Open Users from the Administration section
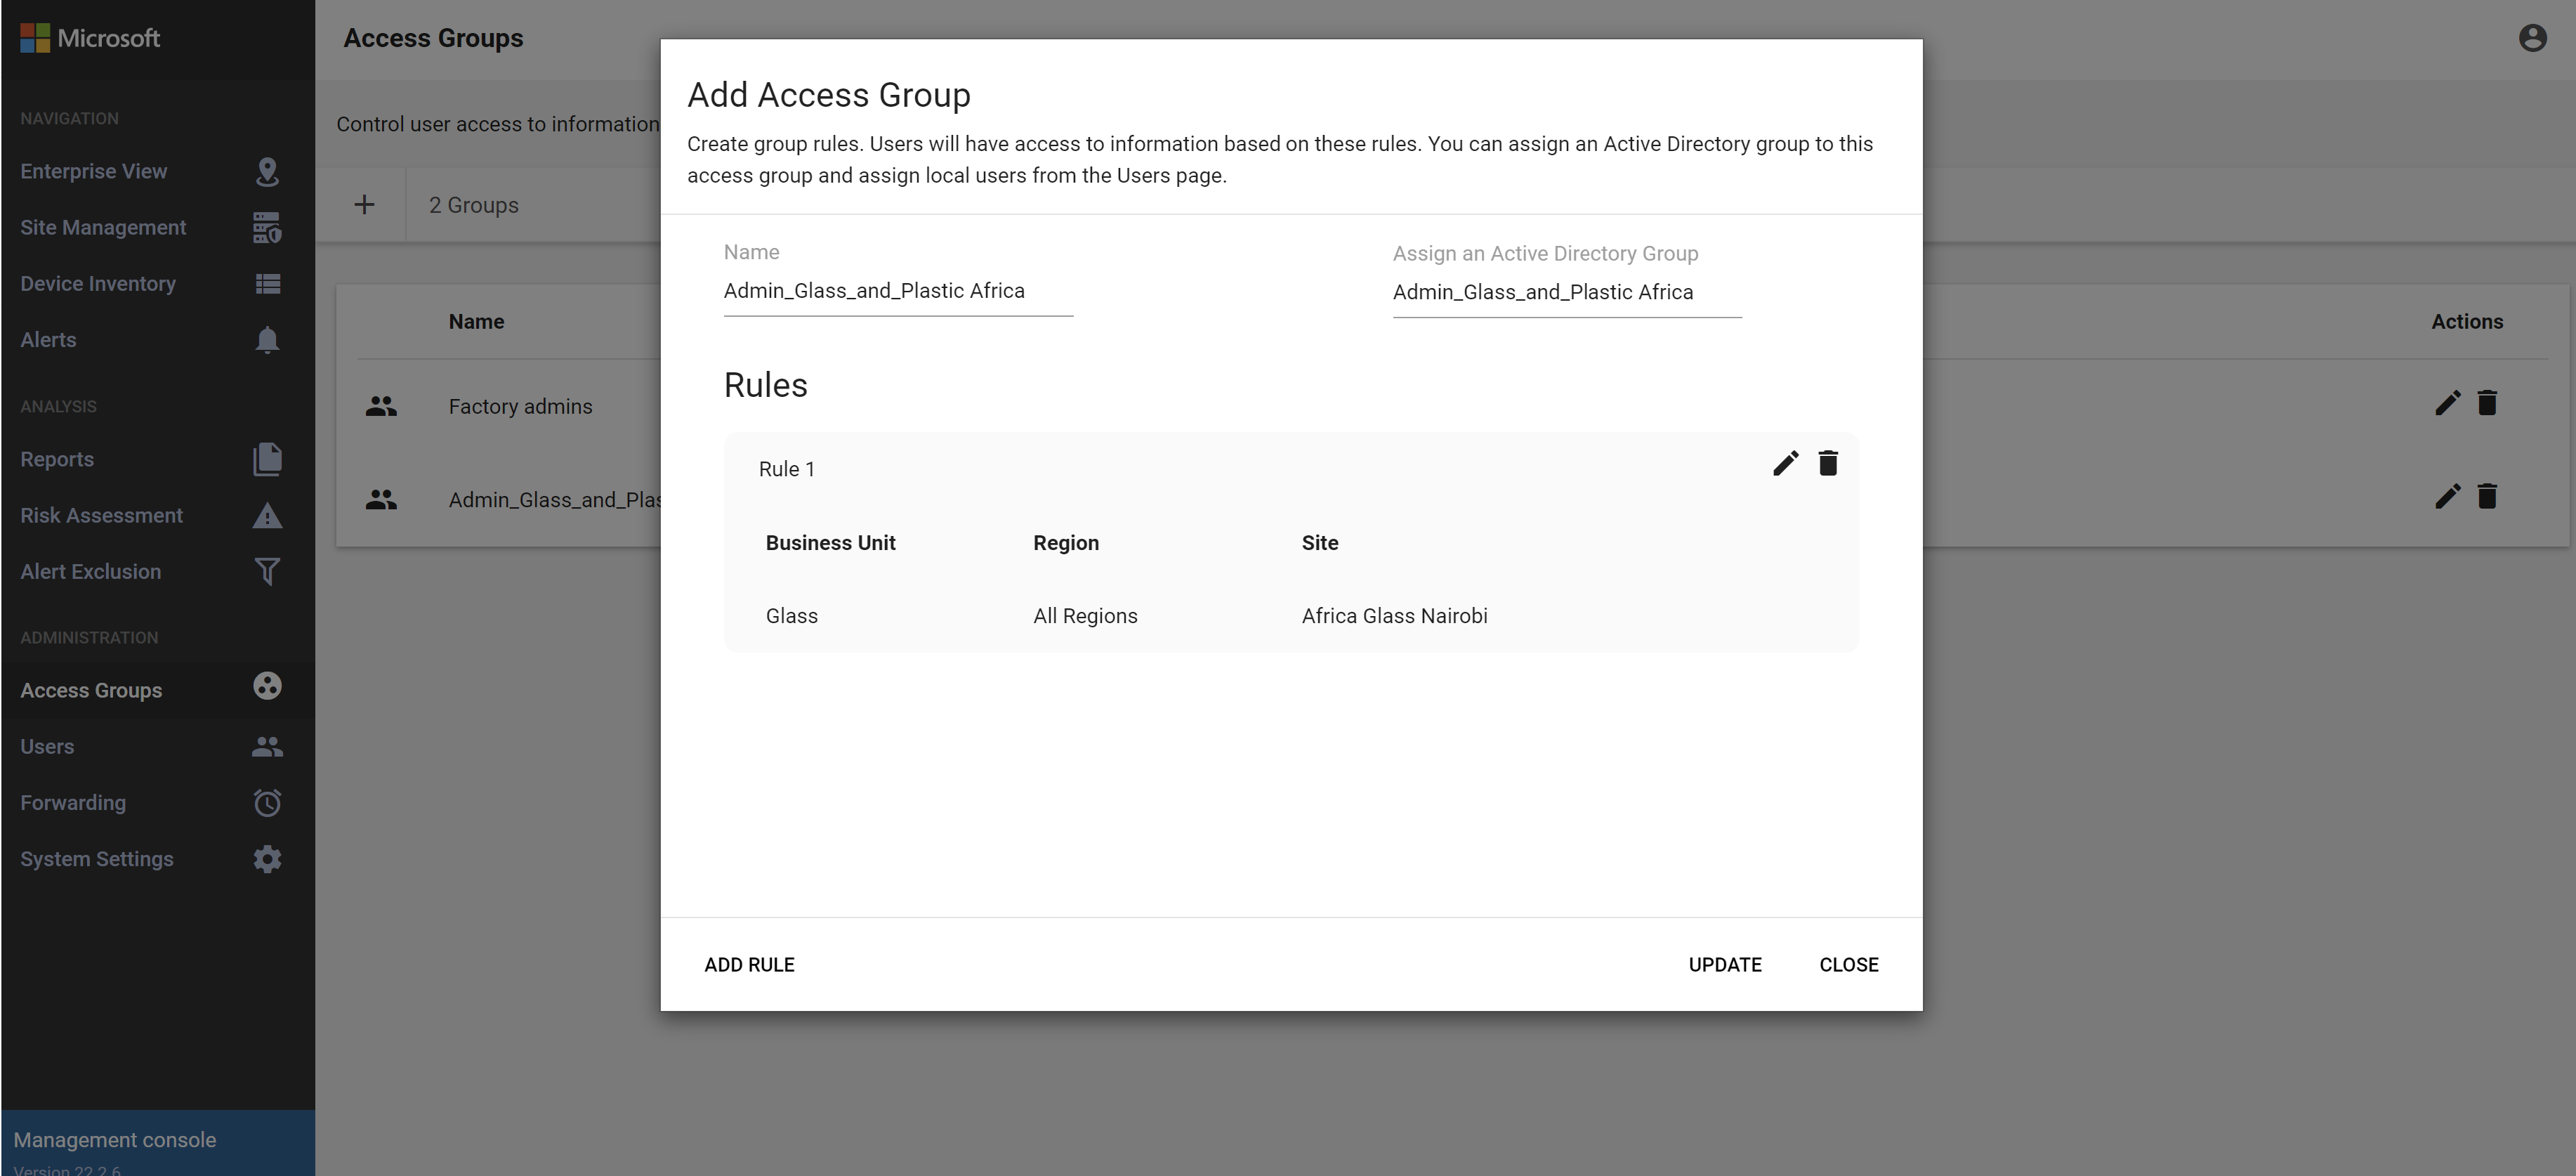 coord(47,746)
